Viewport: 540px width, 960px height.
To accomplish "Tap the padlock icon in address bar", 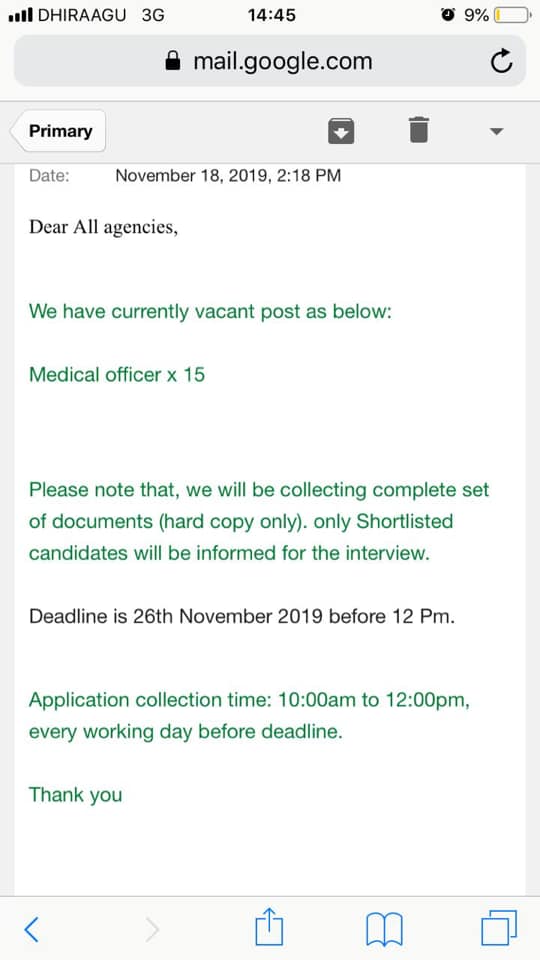I will (173, 61).
